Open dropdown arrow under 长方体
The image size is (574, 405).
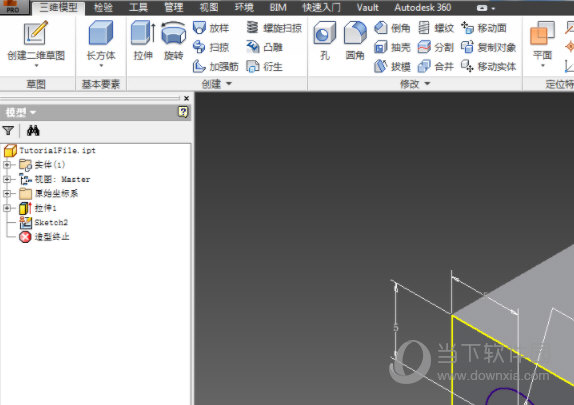(101, 66)
